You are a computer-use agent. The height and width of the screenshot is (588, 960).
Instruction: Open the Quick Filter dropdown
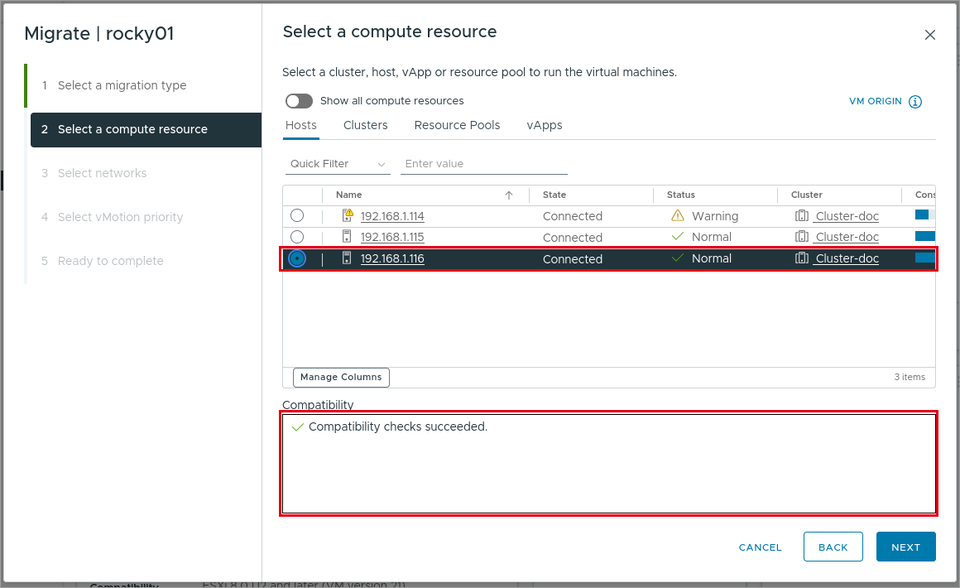pyautogui.click(x=337, y=164)
